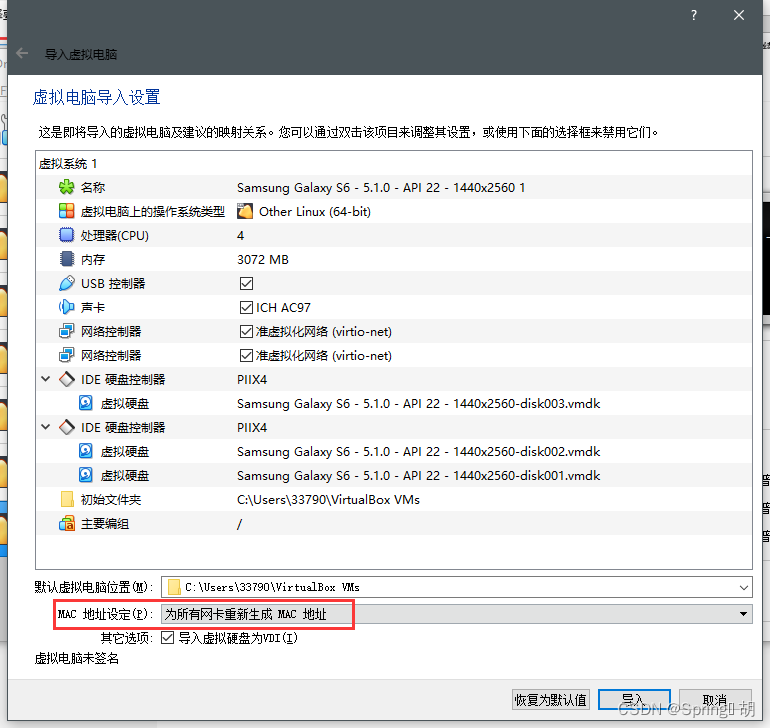Go back using the arrow beside 导入虚拟电脑
Screen dimensions: 770x728
tap(22, 53)
